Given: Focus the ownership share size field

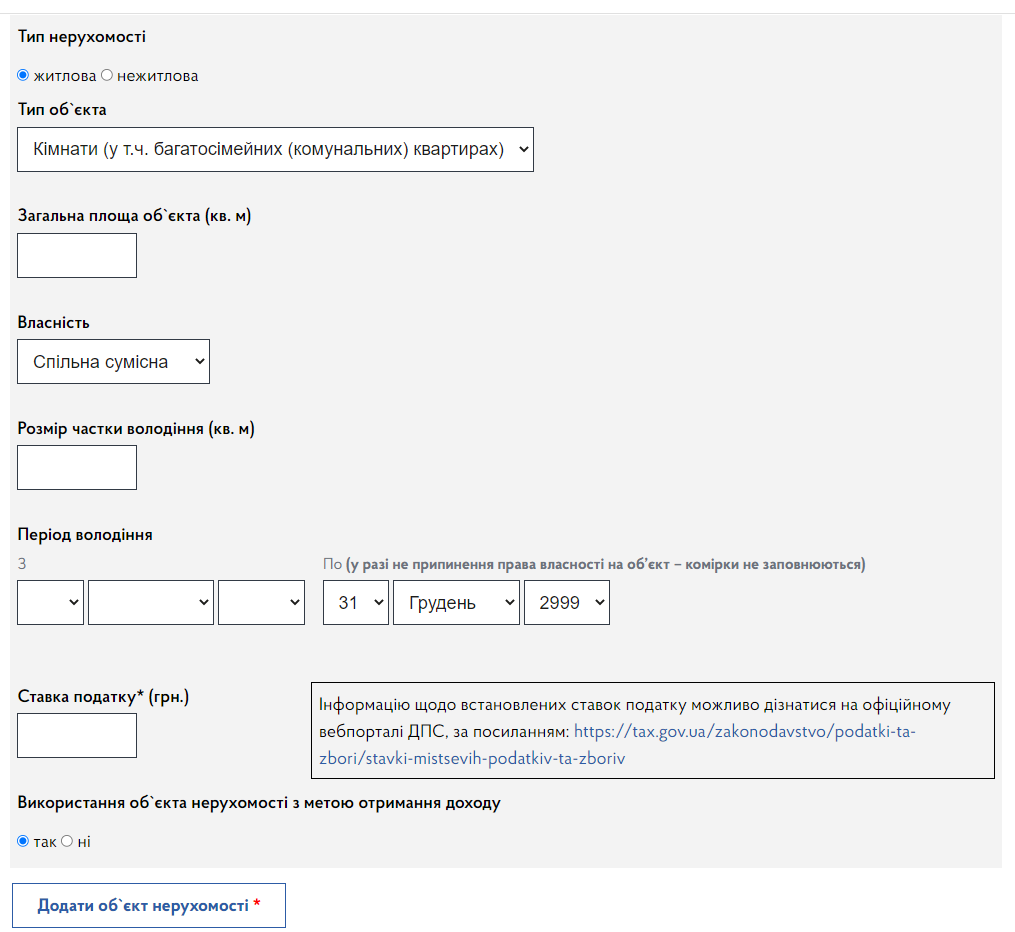Looking at the screenshot, I should coord(77,467).
